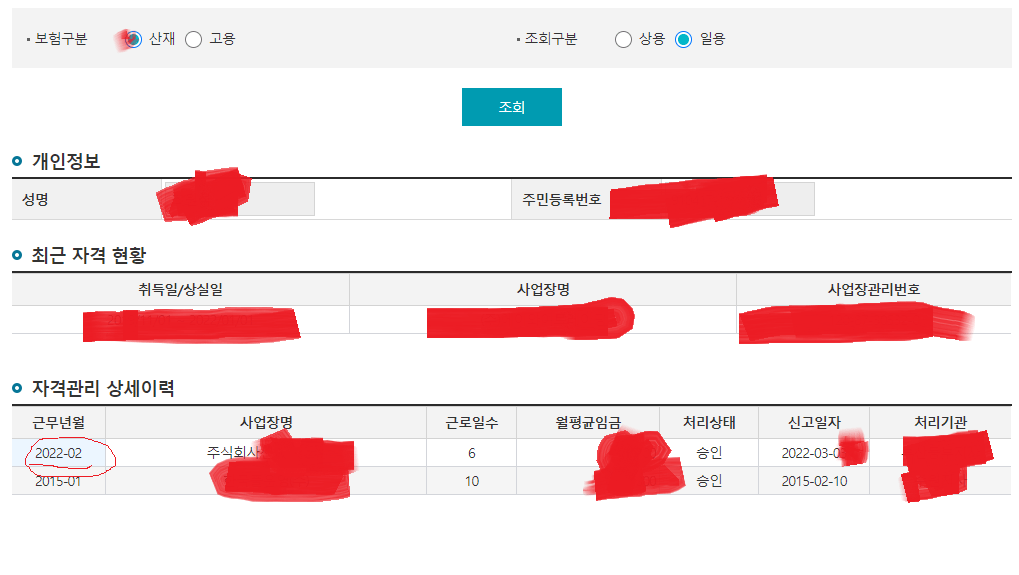The image size is (1019, 575).
Task: Click the bullet icon beside 최근 자격 현황
Action: (18, 256)
